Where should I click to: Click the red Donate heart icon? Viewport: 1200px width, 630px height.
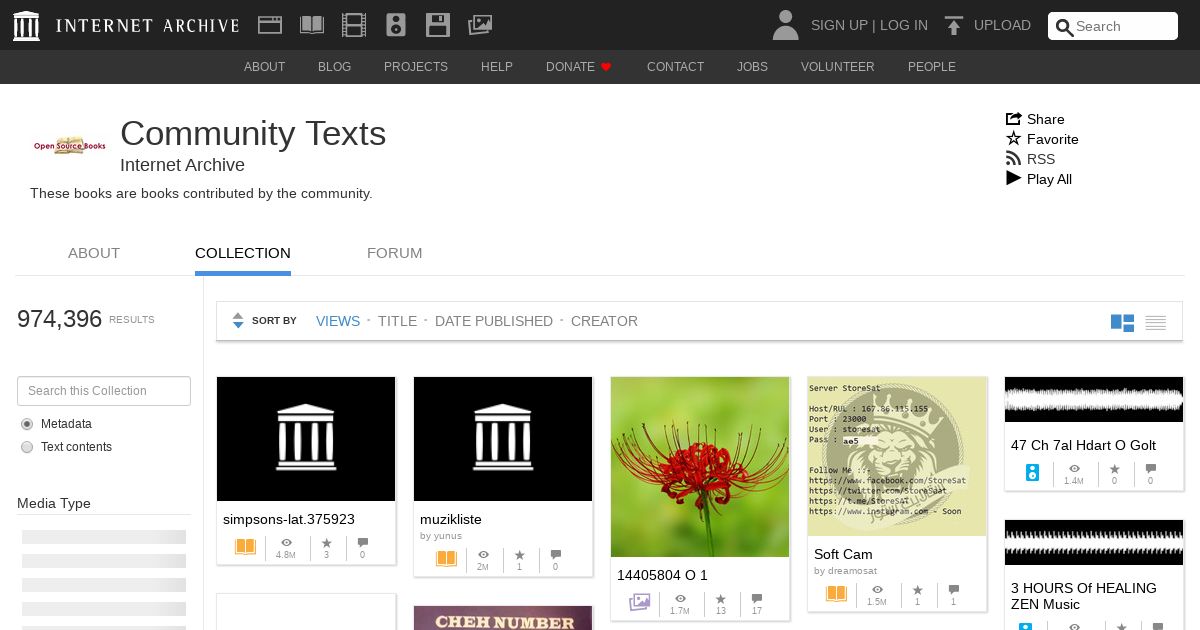[606, 67]
